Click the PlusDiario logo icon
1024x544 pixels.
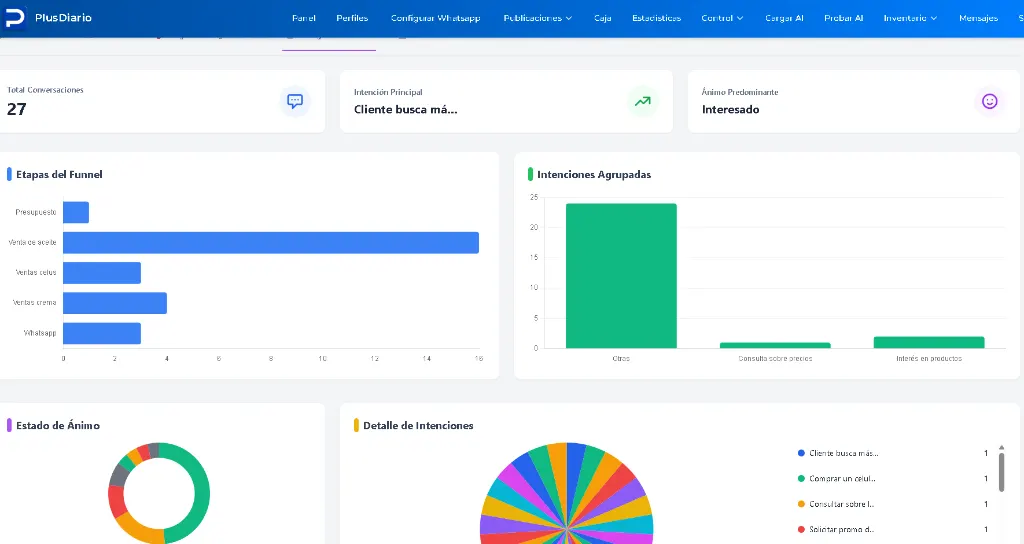tap(14, 18)
